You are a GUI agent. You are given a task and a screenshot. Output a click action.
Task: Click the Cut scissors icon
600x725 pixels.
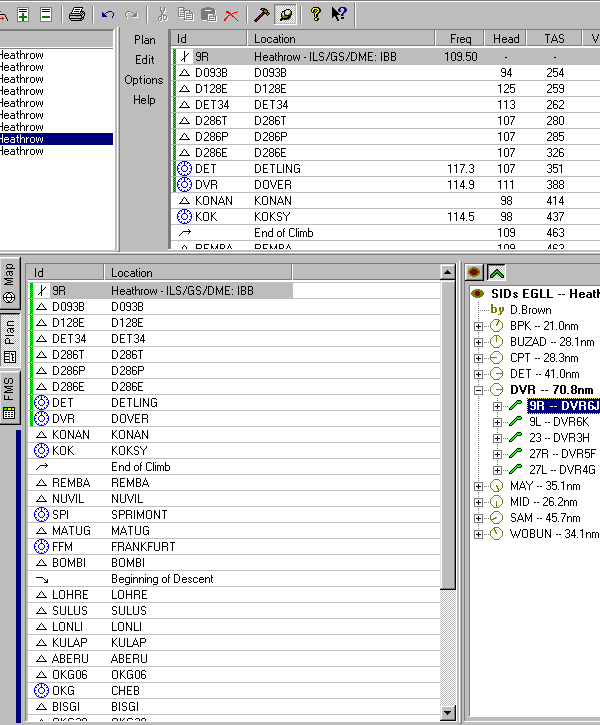click(x=161, y=14)
